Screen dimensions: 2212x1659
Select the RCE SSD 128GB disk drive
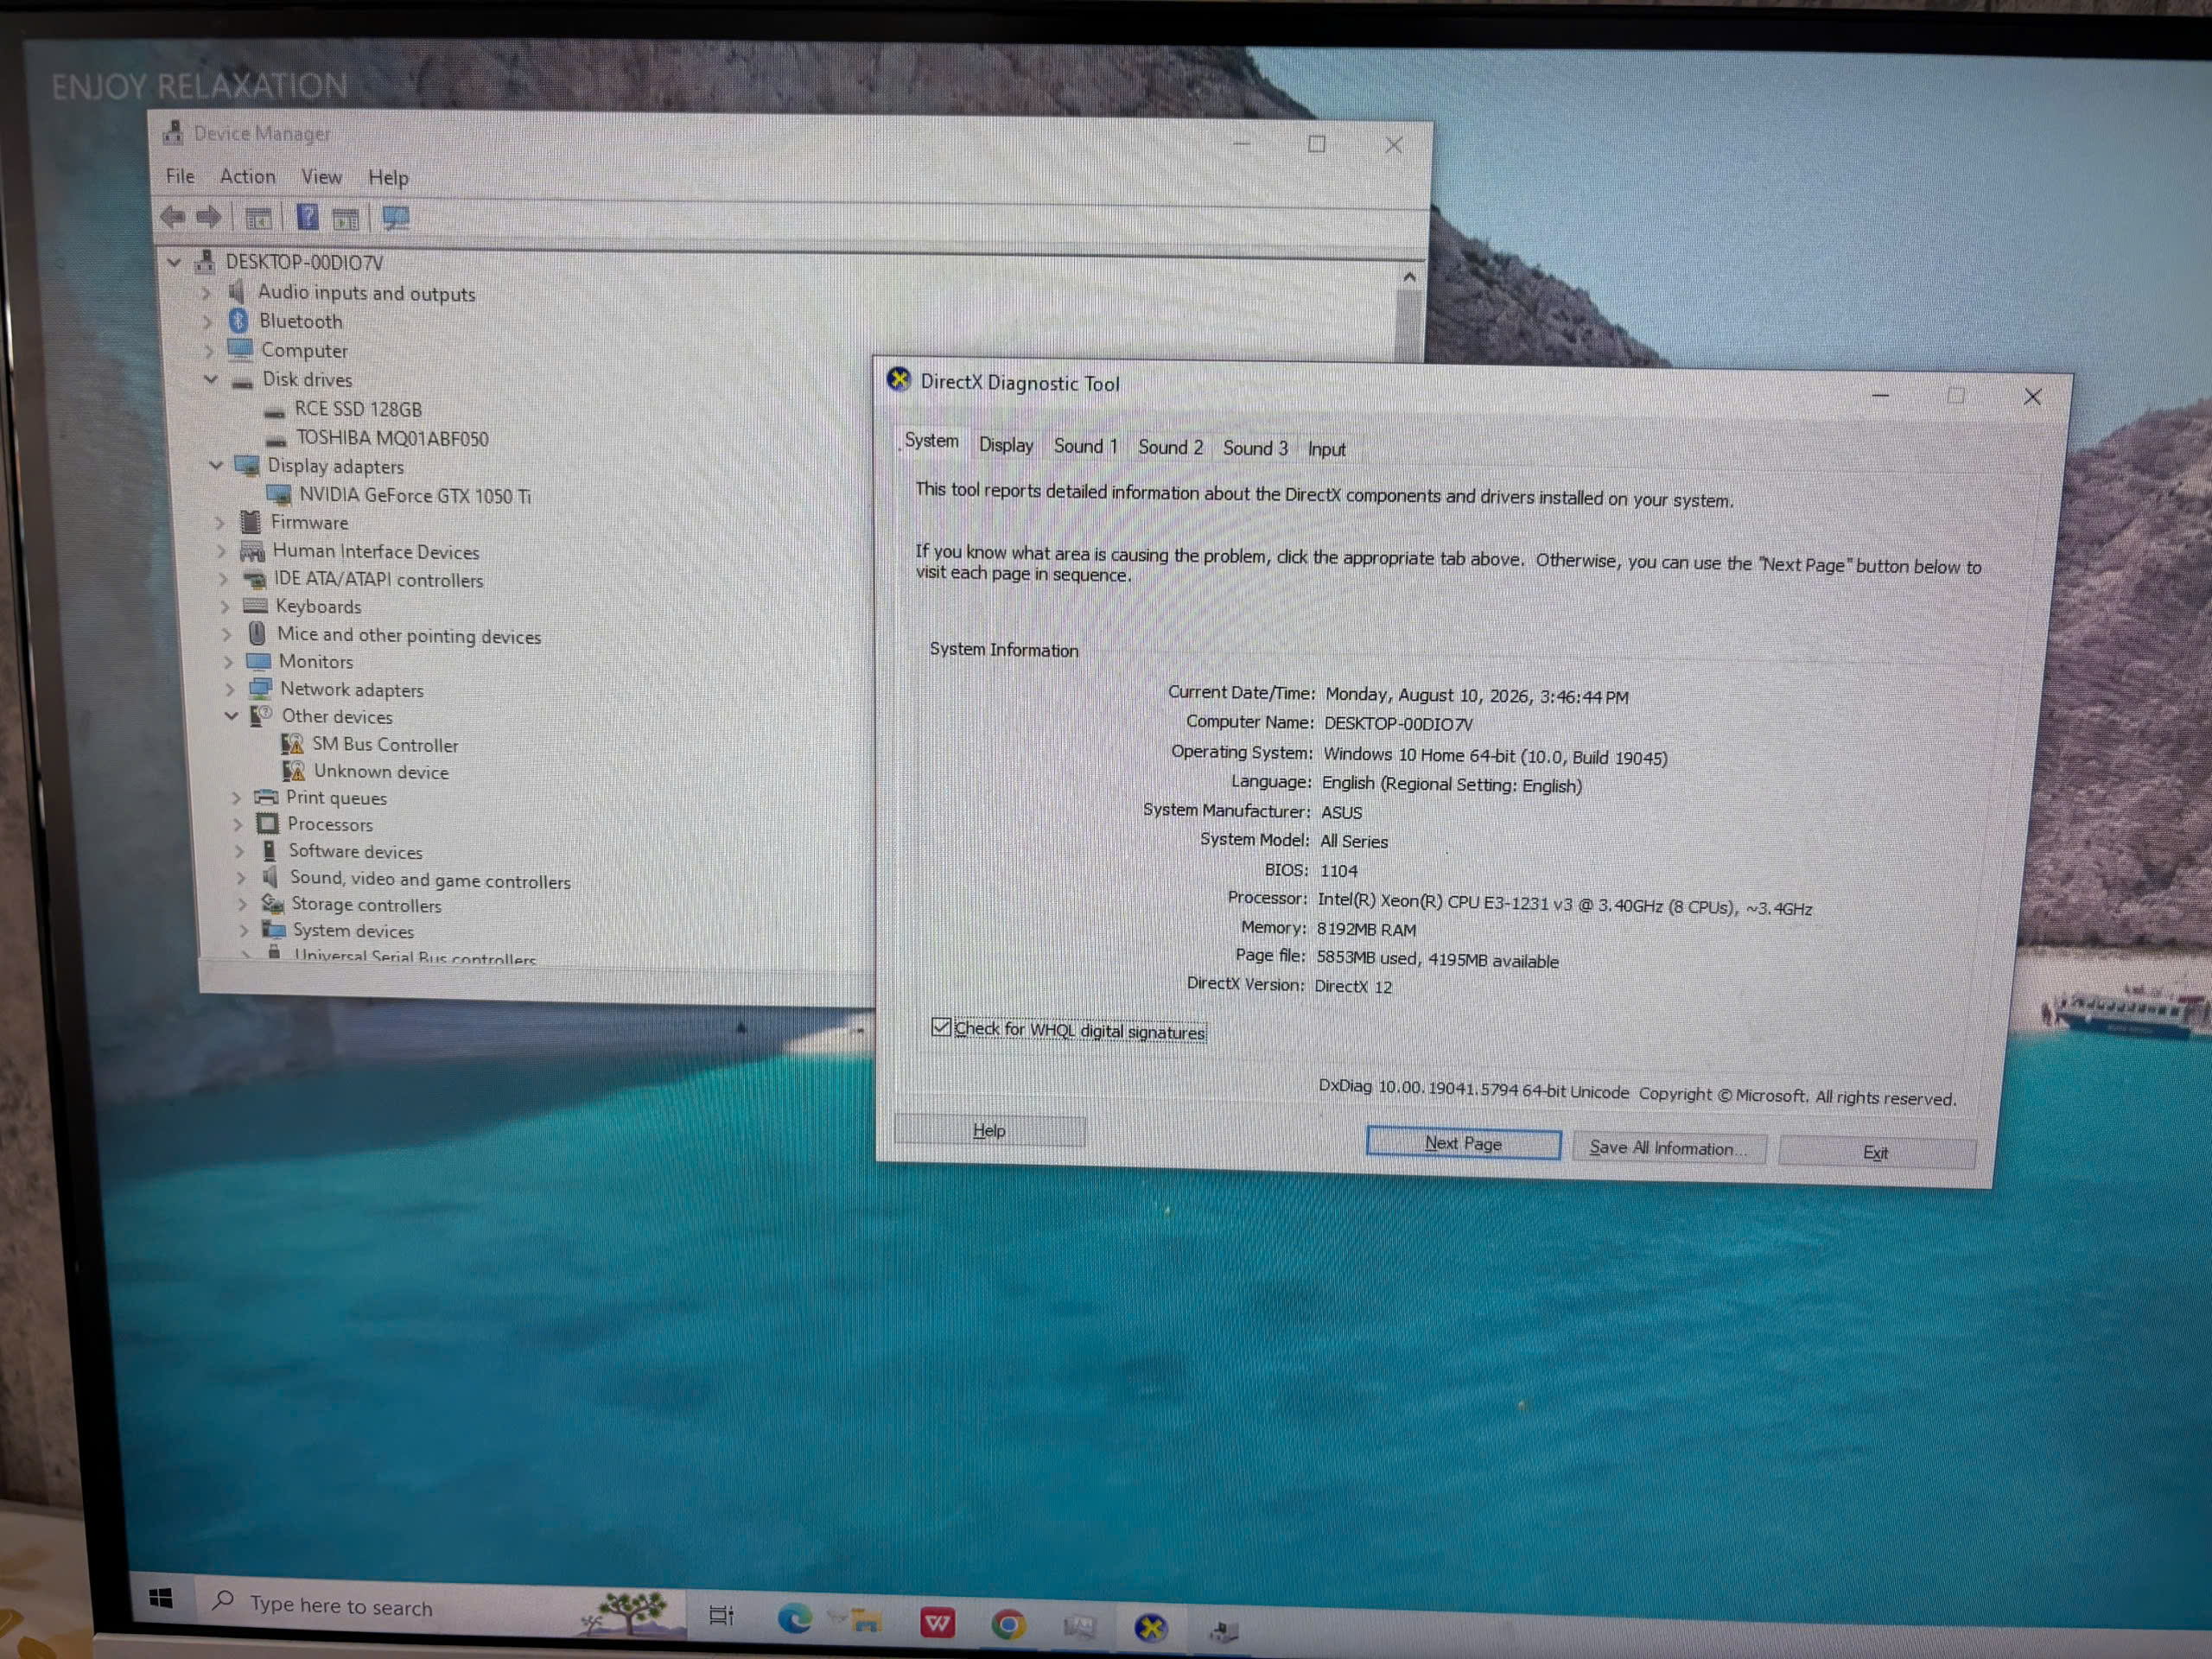pos(358,408)
